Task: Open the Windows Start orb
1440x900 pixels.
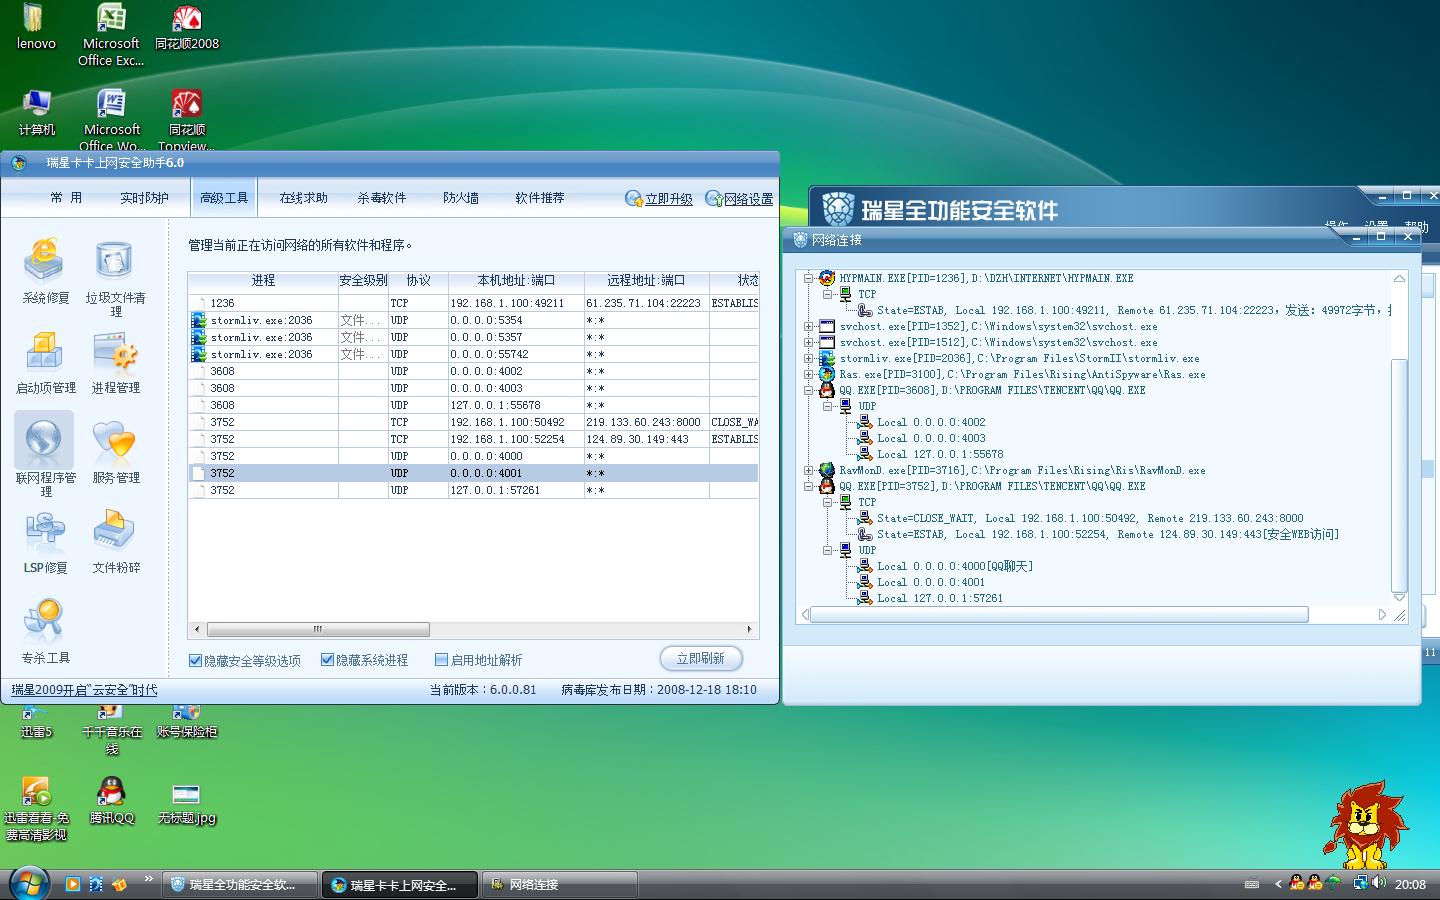Action: 29,884
